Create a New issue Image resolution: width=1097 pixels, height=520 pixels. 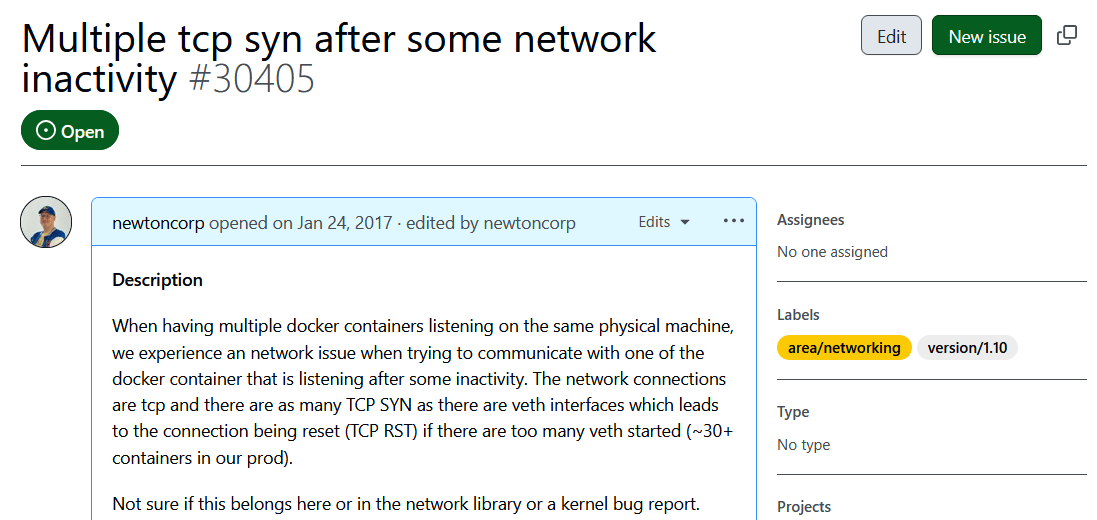(986, 36)
